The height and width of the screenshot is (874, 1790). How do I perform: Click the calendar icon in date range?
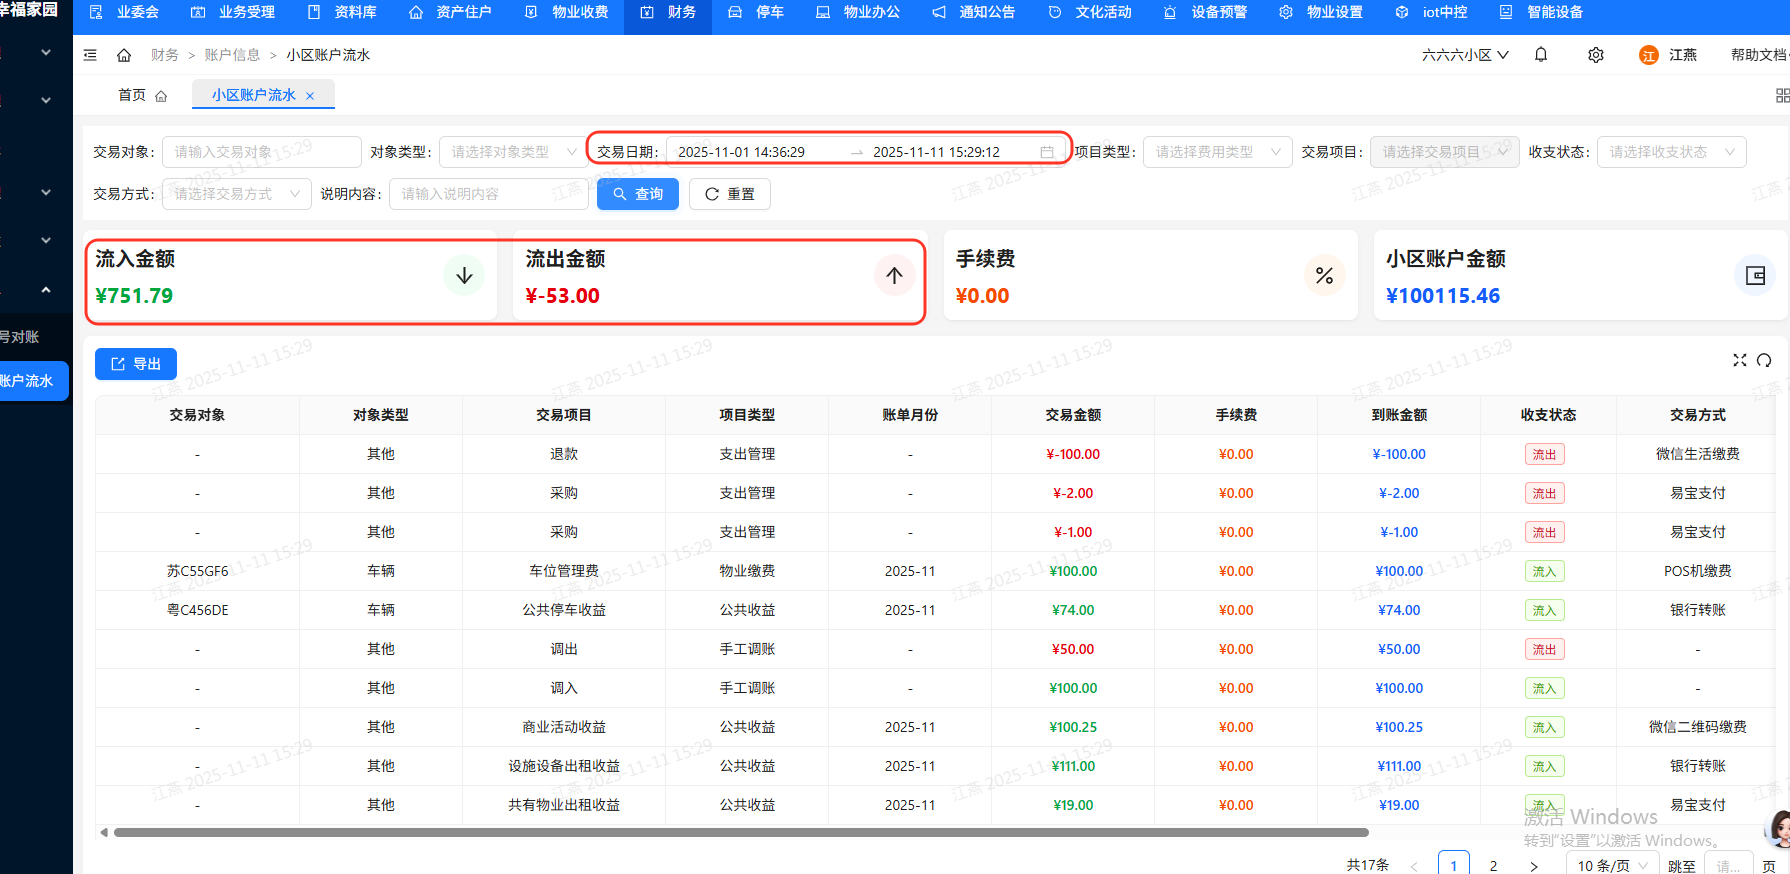tap(1047, 152)
